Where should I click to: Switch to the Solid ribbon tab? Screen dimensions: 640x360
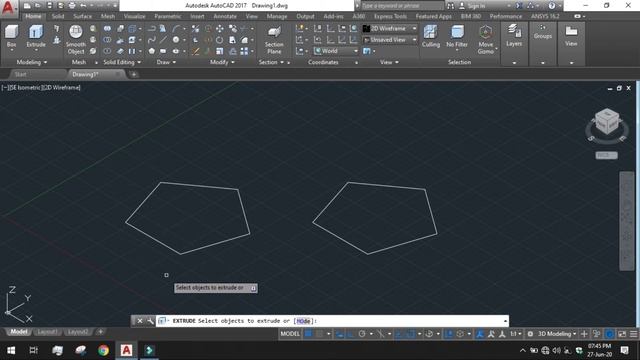click(x=58, y=16)
